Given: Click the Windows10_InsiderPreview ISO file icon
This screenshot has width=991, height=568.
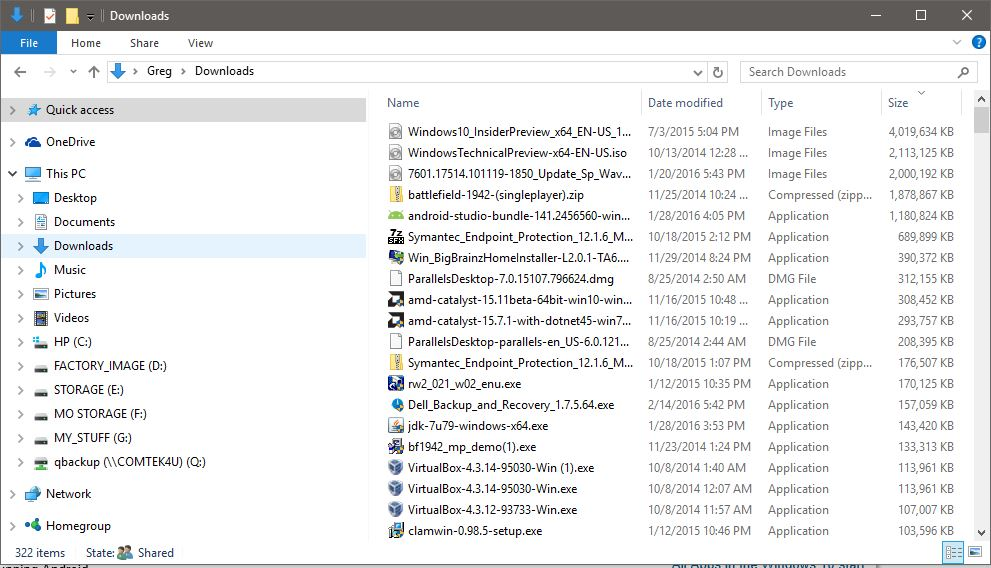Looking at the screenshot, I should coord(396,132).
